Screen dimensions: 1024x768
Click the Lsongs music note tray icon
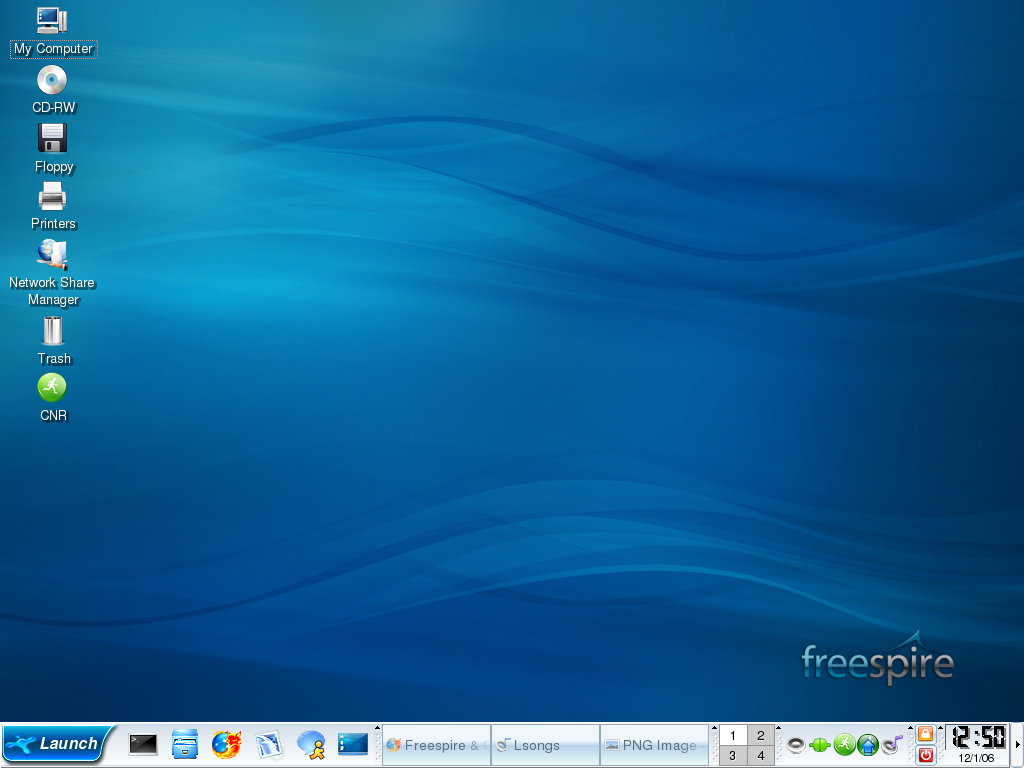tap(892, 744)
